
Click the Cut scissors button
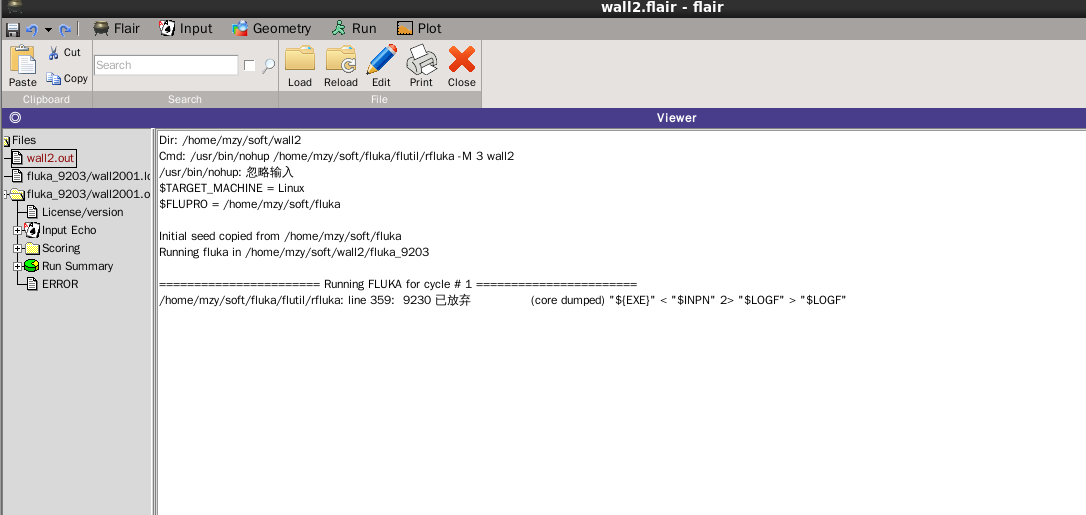[64, 53]
